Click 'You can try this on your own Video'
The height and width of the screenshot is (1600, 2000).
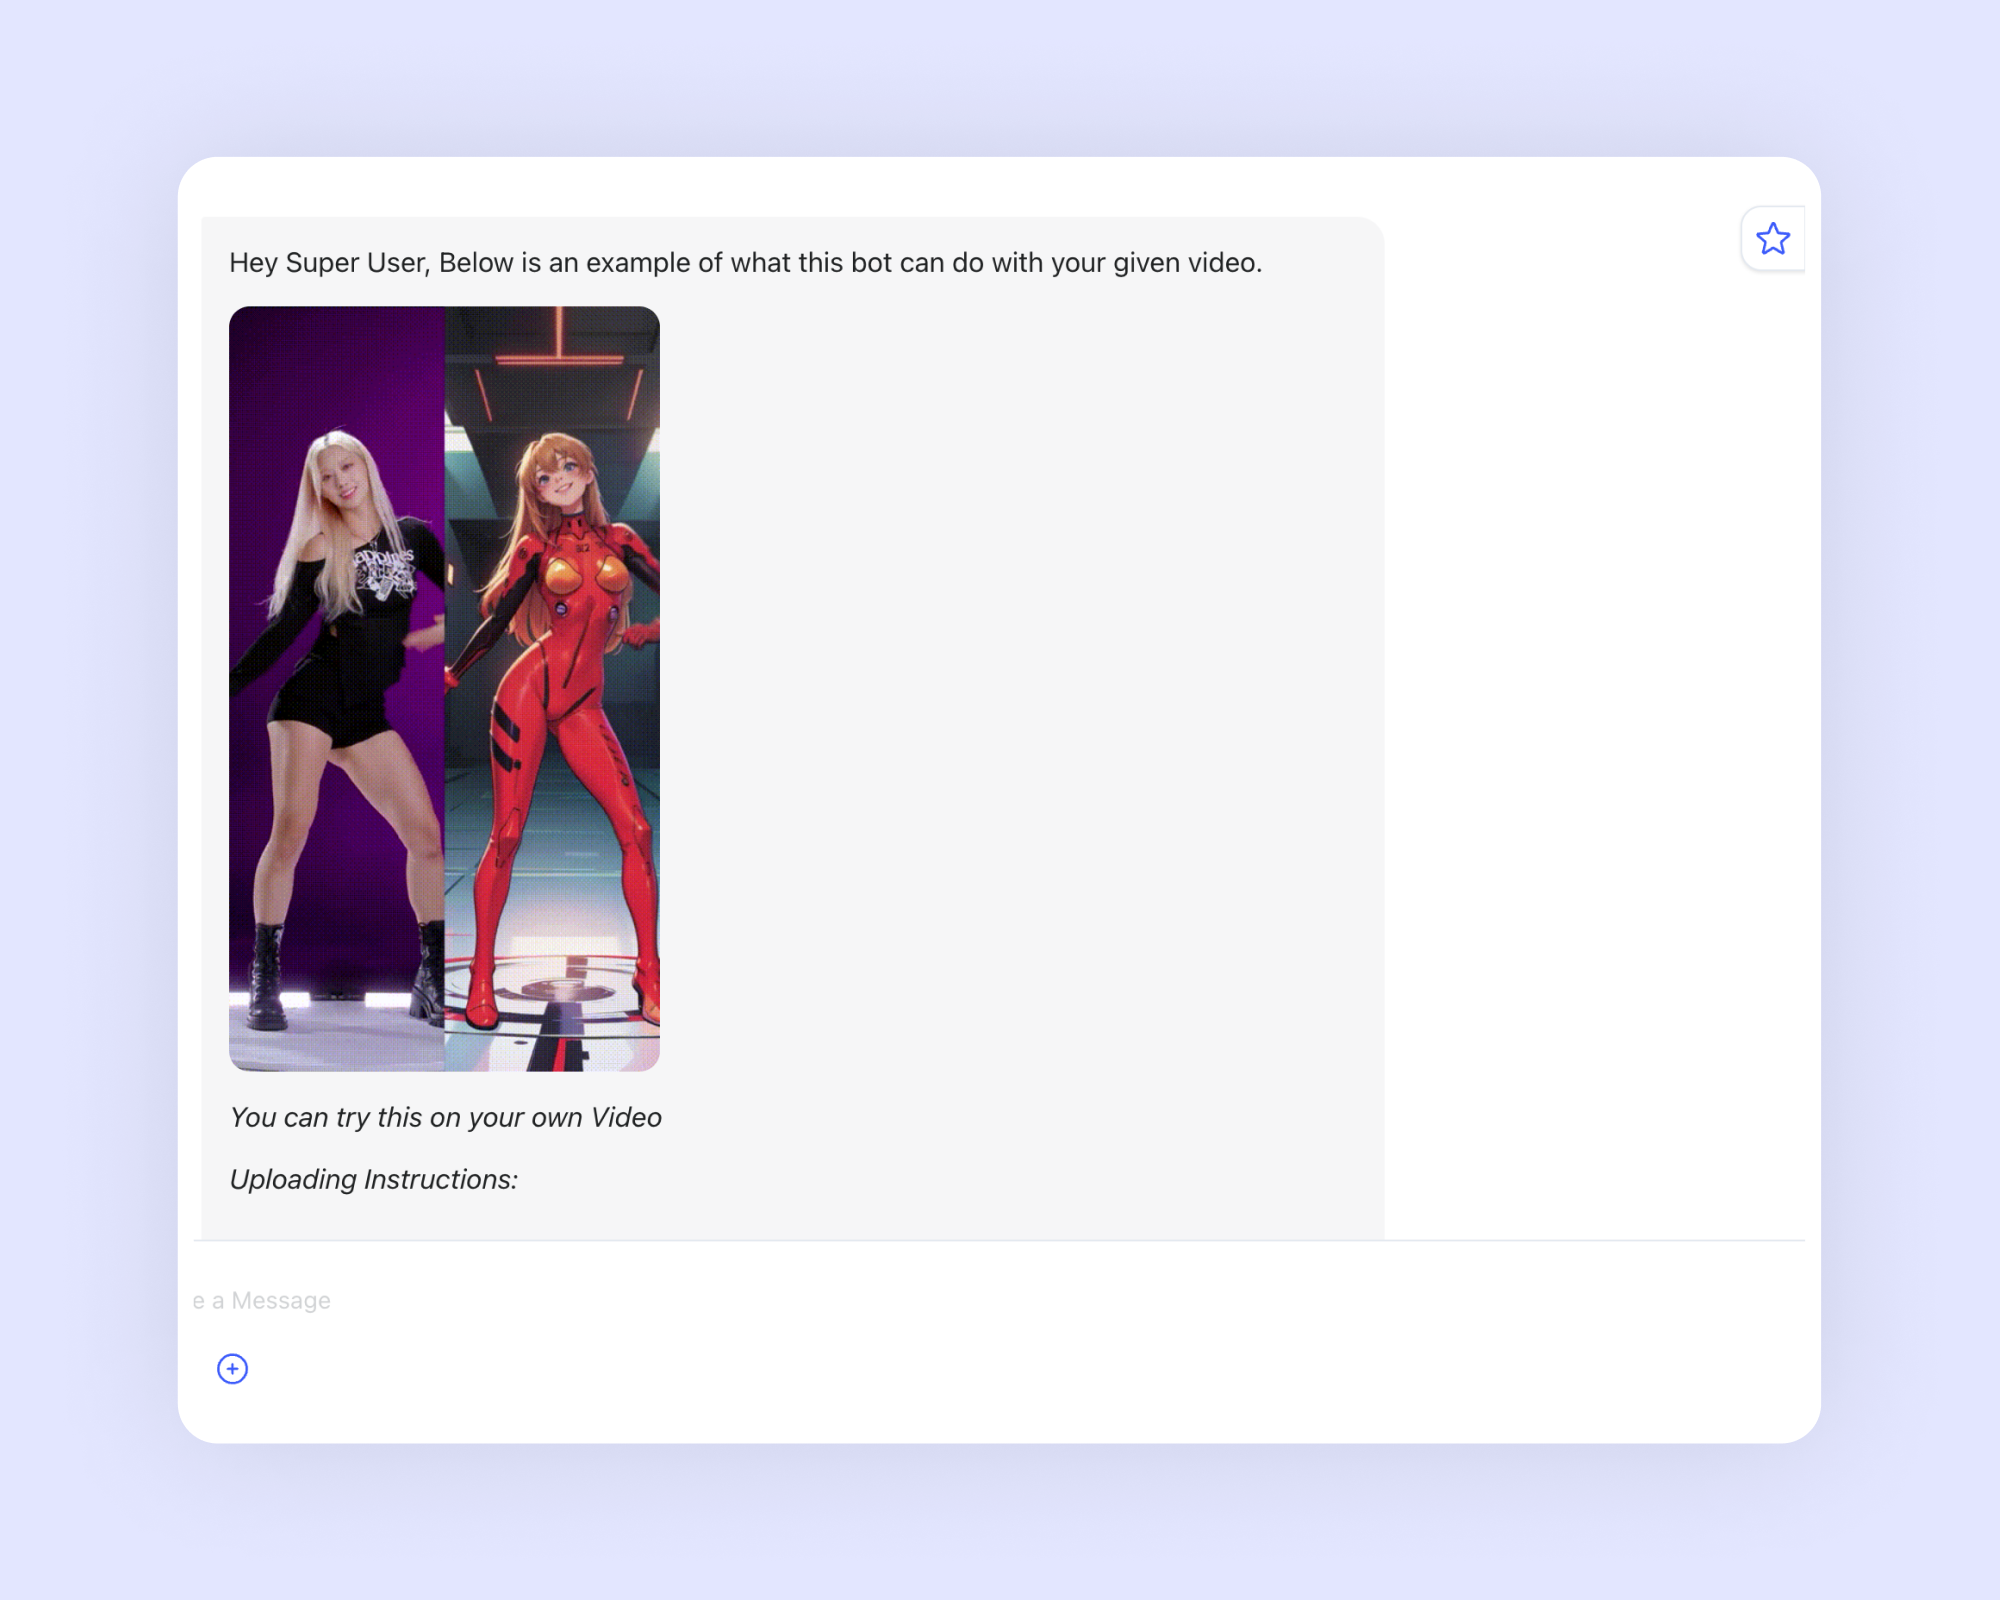pos(445,1117)
